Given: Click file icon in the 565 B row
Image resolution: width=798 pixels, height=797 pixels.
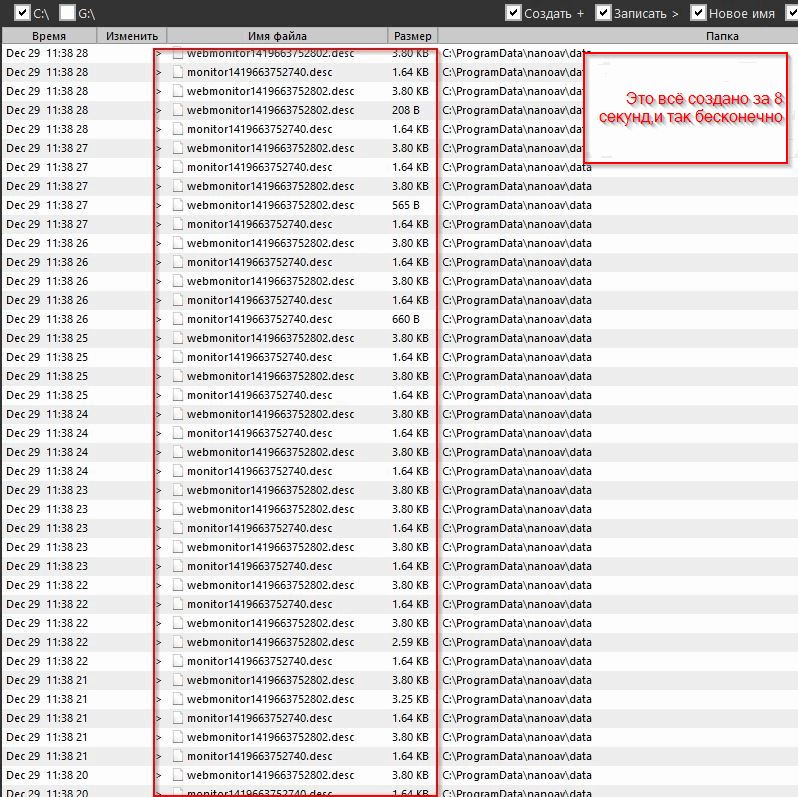Looking at the screenshot, I should pos(178,205).
